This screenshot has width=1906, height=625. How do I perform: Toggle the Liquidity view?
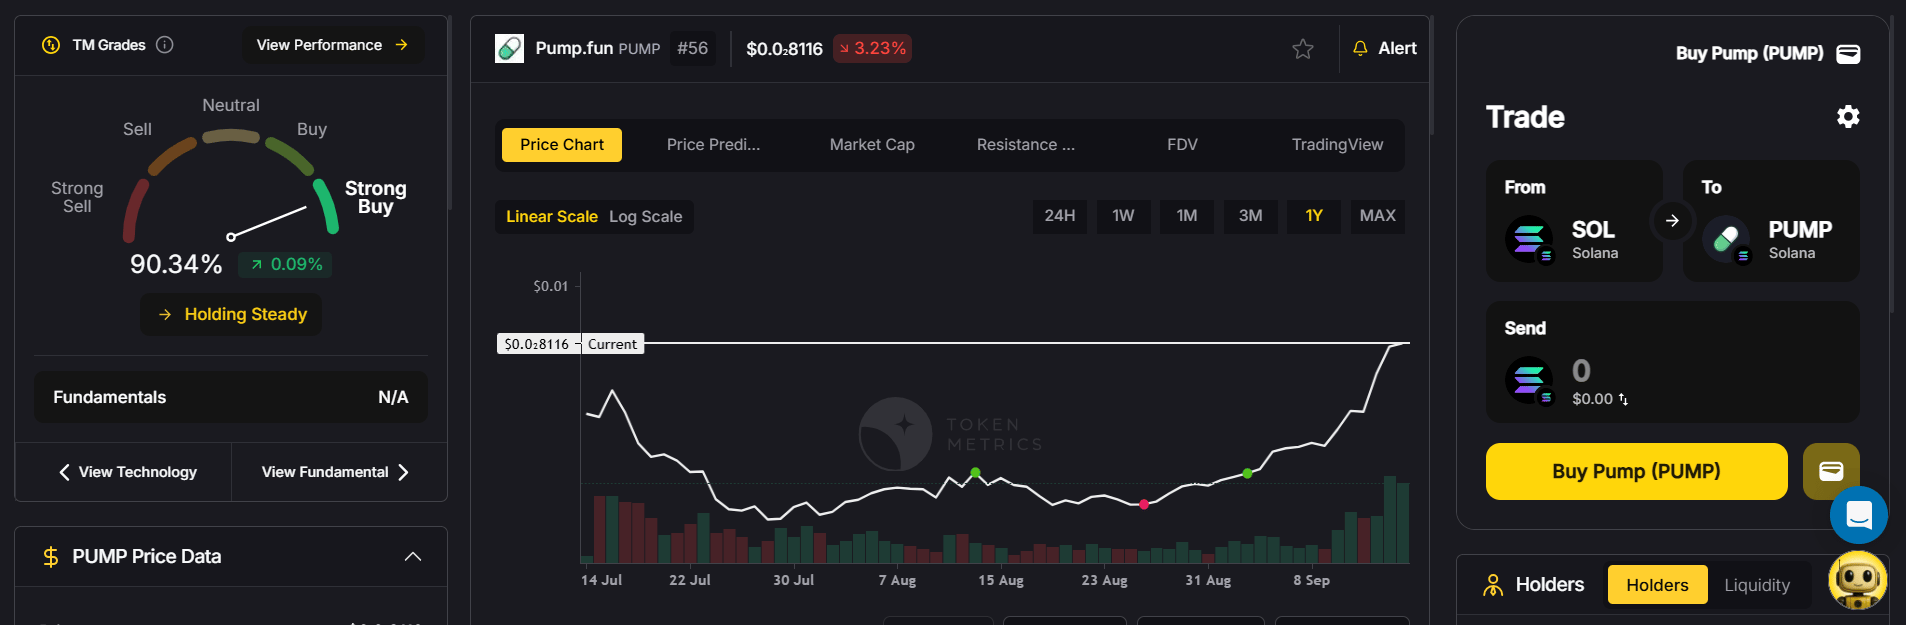[1756, 585]
